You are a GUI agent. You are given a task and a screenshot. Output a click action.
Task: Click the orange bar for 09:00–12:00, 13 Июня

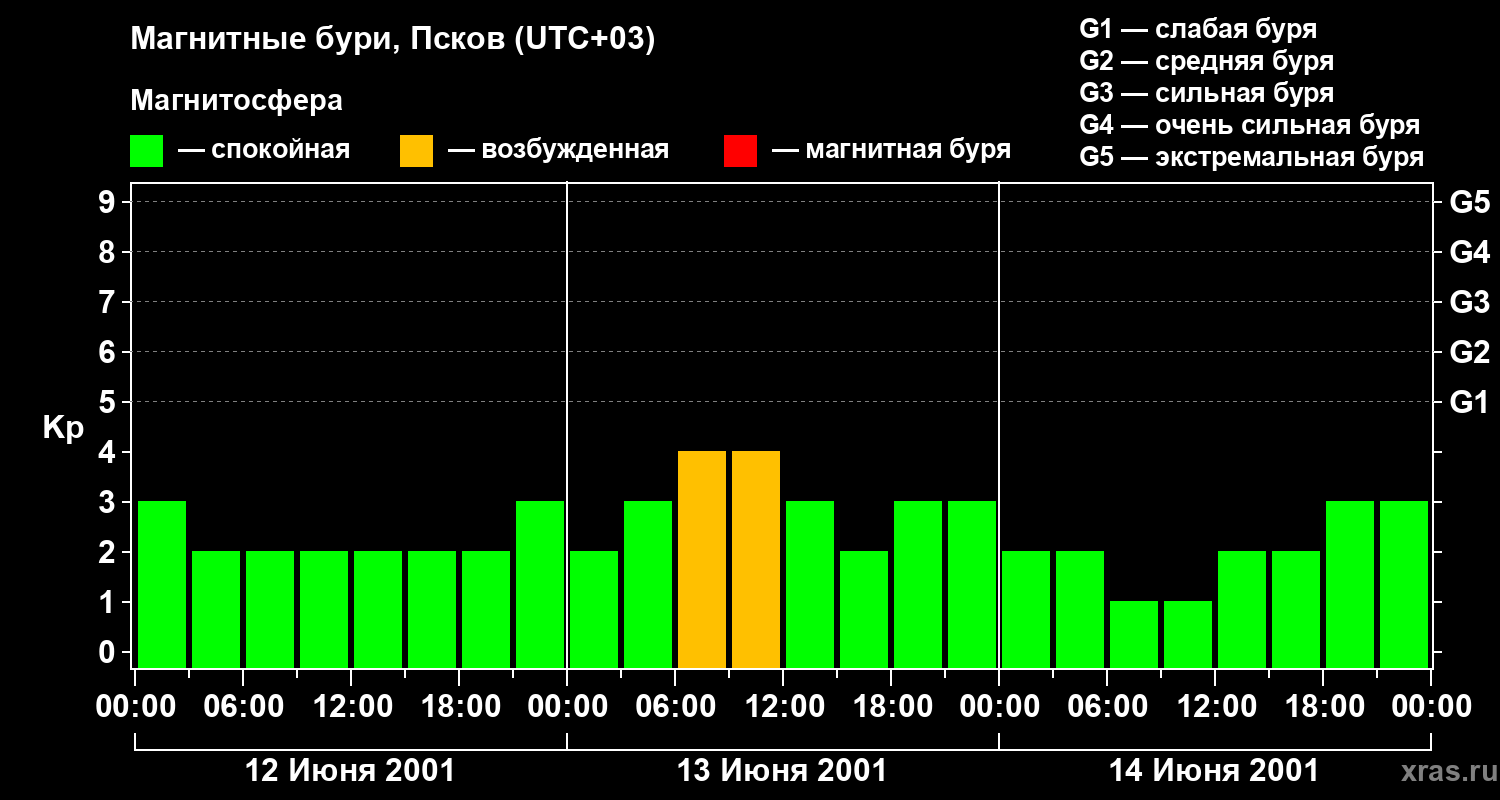(x=756, y=559)
